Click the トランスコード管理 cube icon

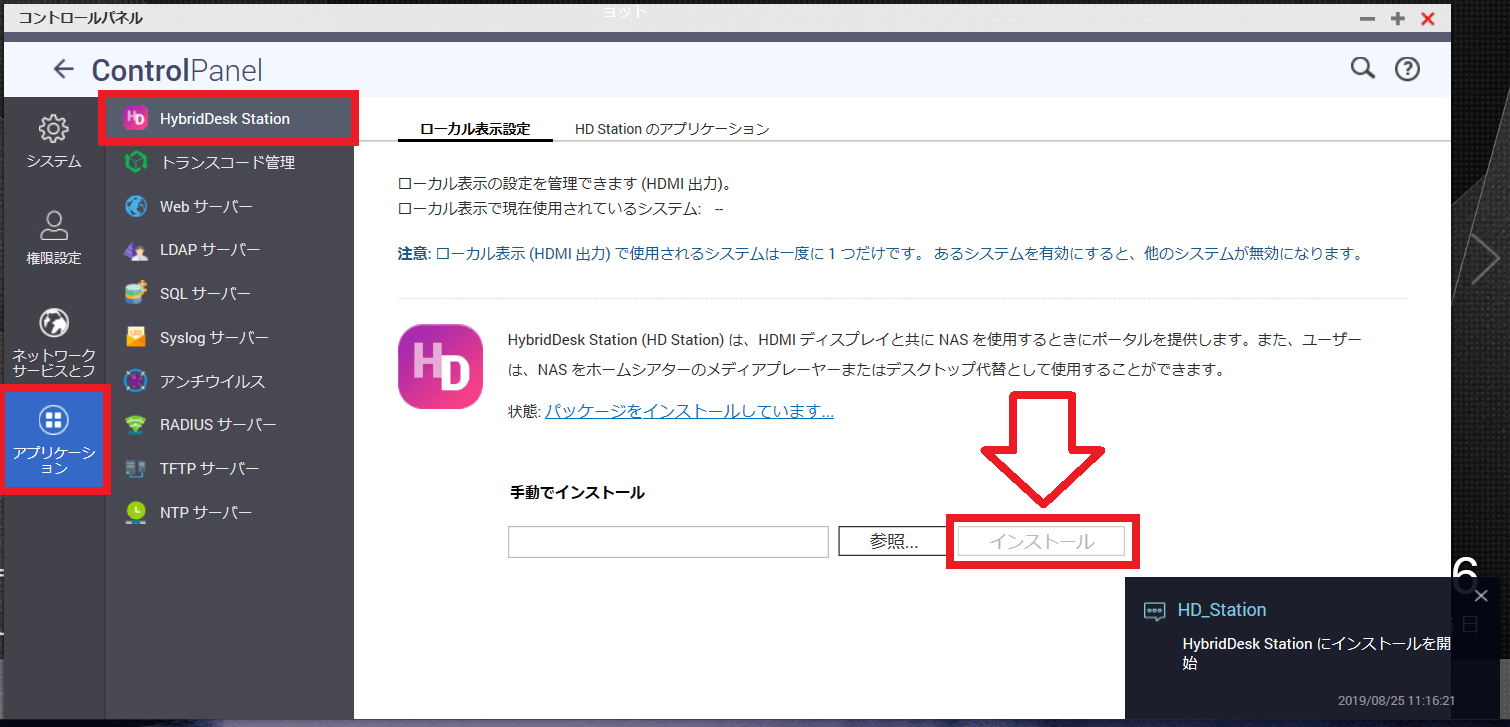[136, 162]
